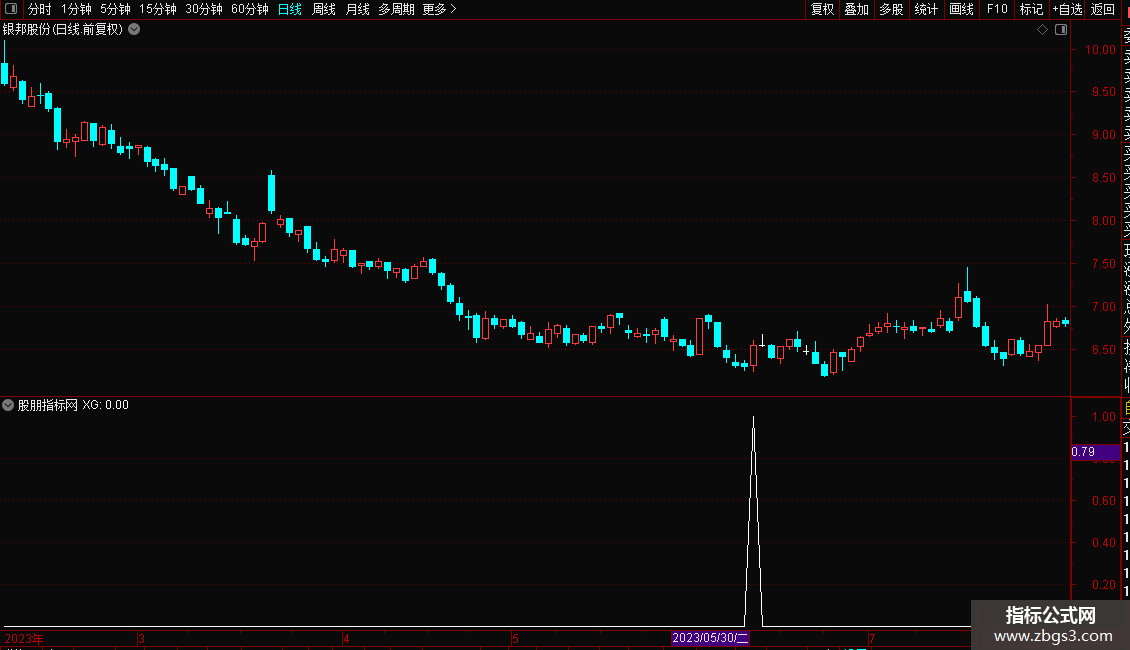
Task: Open 多周期 multi-period view
Action: click(396, 9)
